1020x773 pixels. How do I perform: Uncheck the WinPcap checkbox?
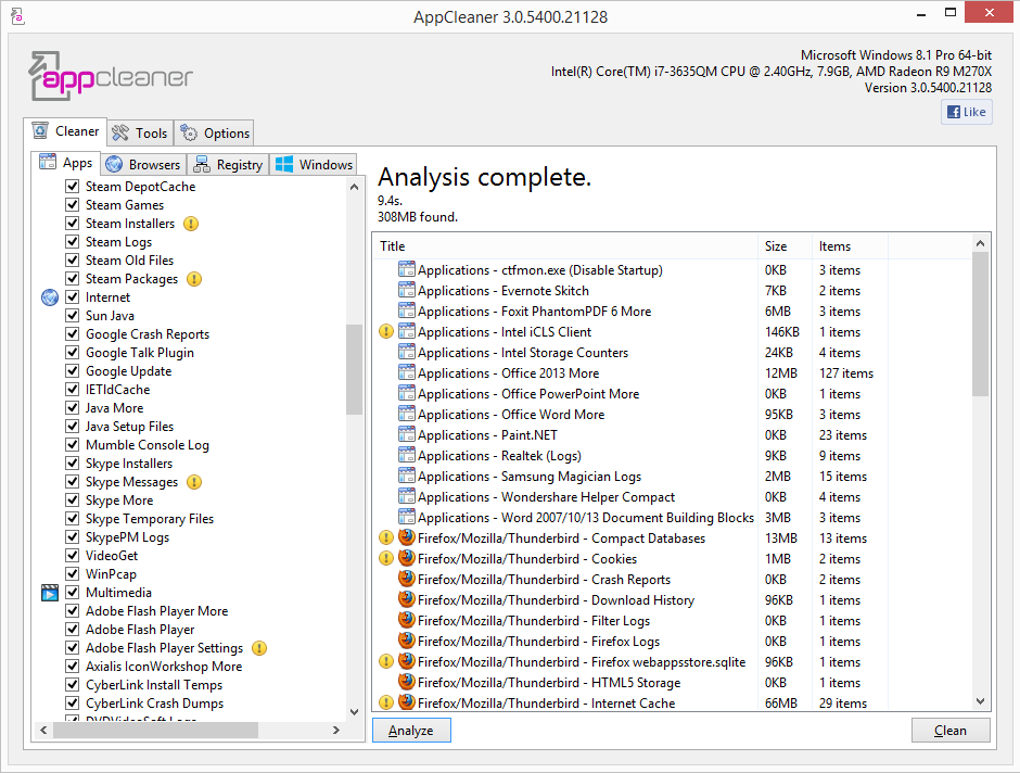72,574
